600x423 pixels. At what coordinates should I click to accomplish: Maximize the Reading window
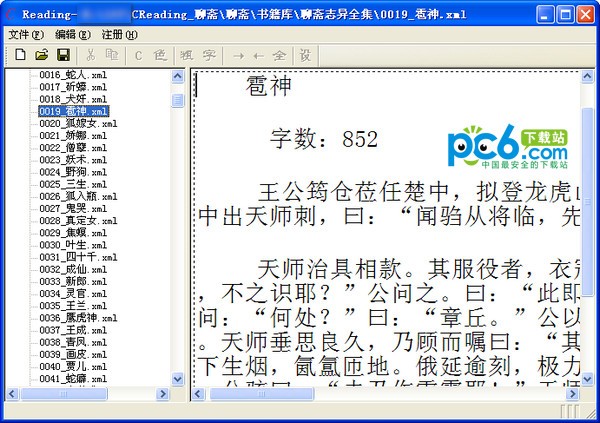click(566, 15)
